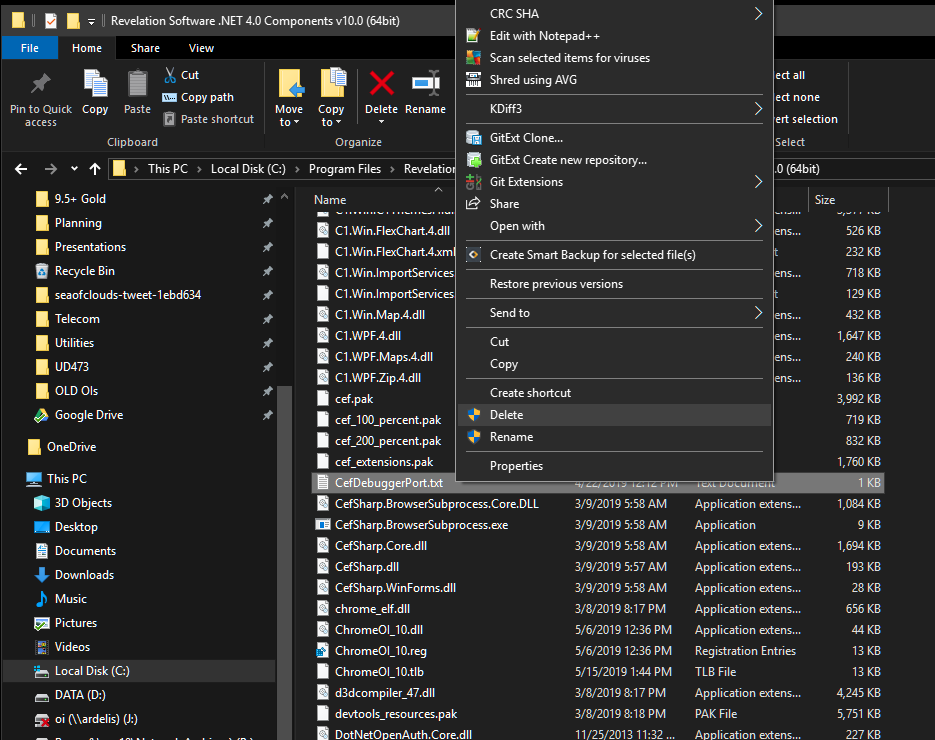935x740 pixels.
Task: Toggle the pin beside UD473 folder
Action: (268, 367)
